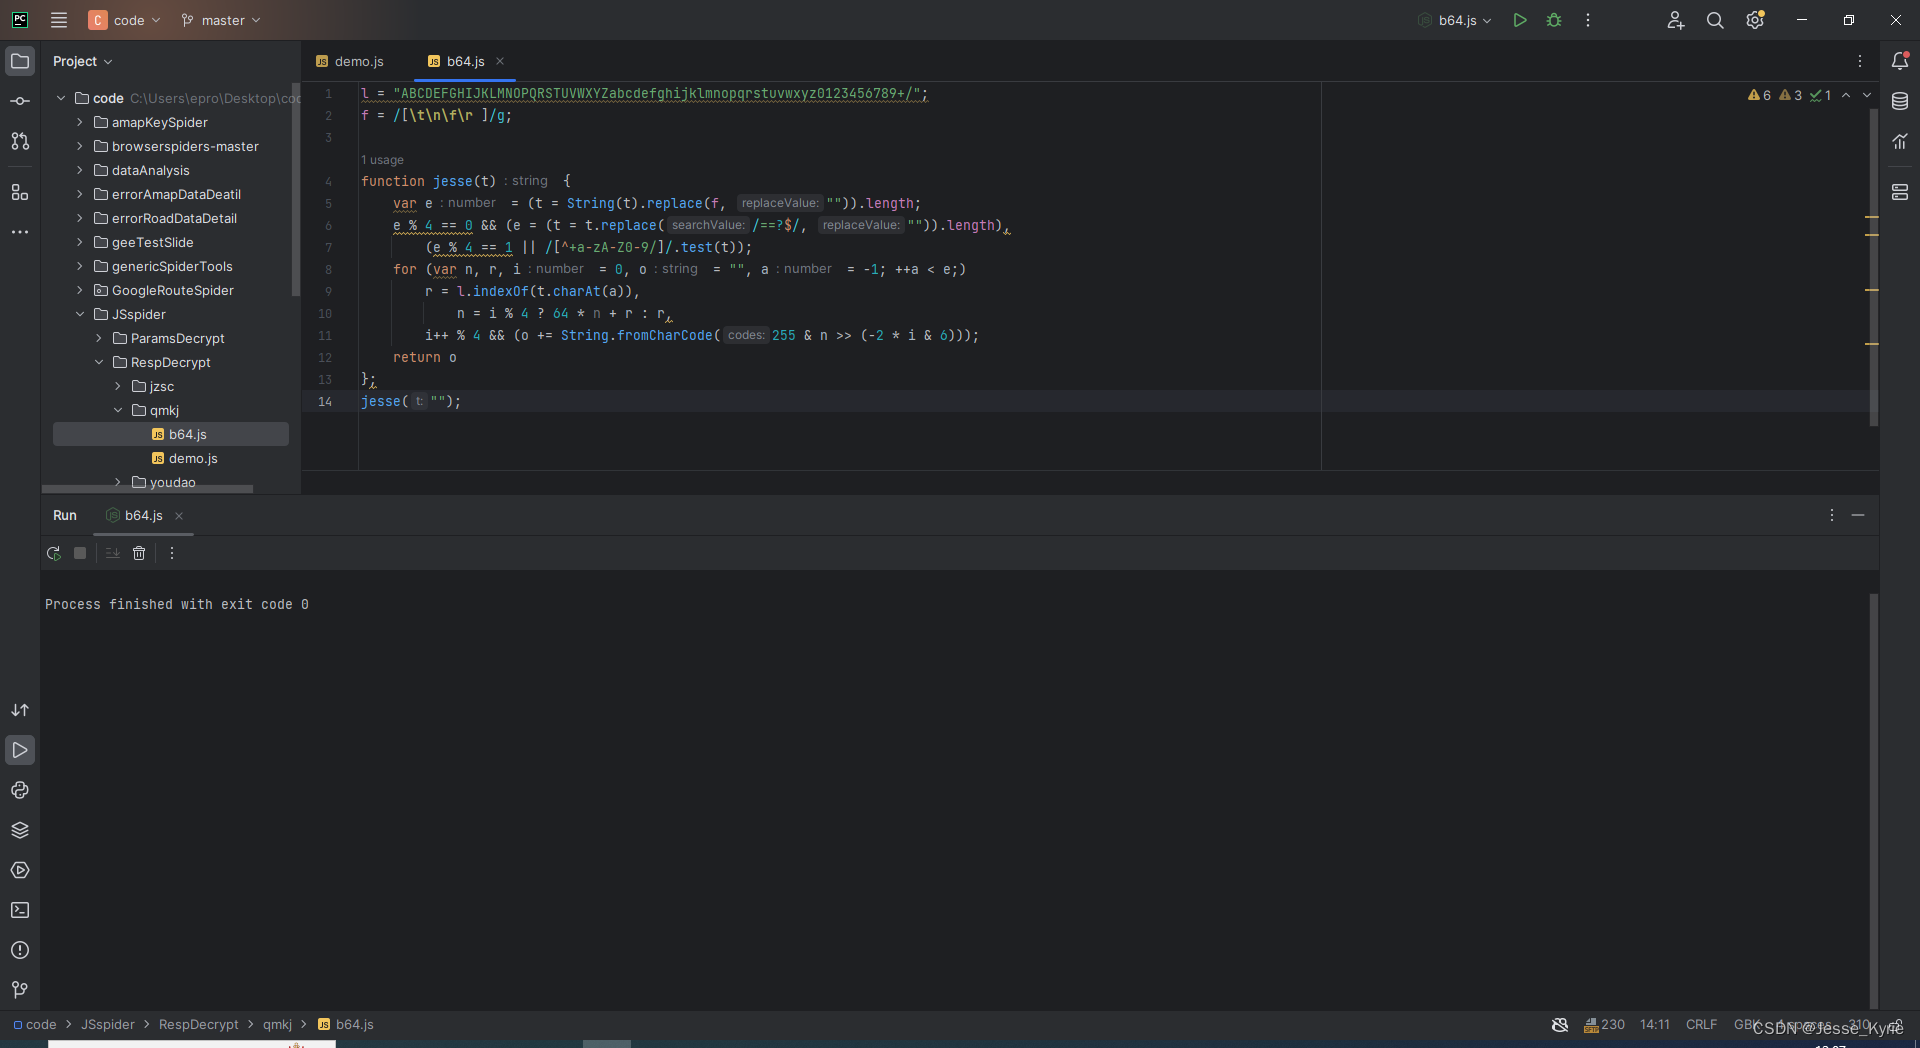Viewport: 1920px width, 1048px height.
Task: Expand the jzsc folder
Action: [x=118, y=386]
